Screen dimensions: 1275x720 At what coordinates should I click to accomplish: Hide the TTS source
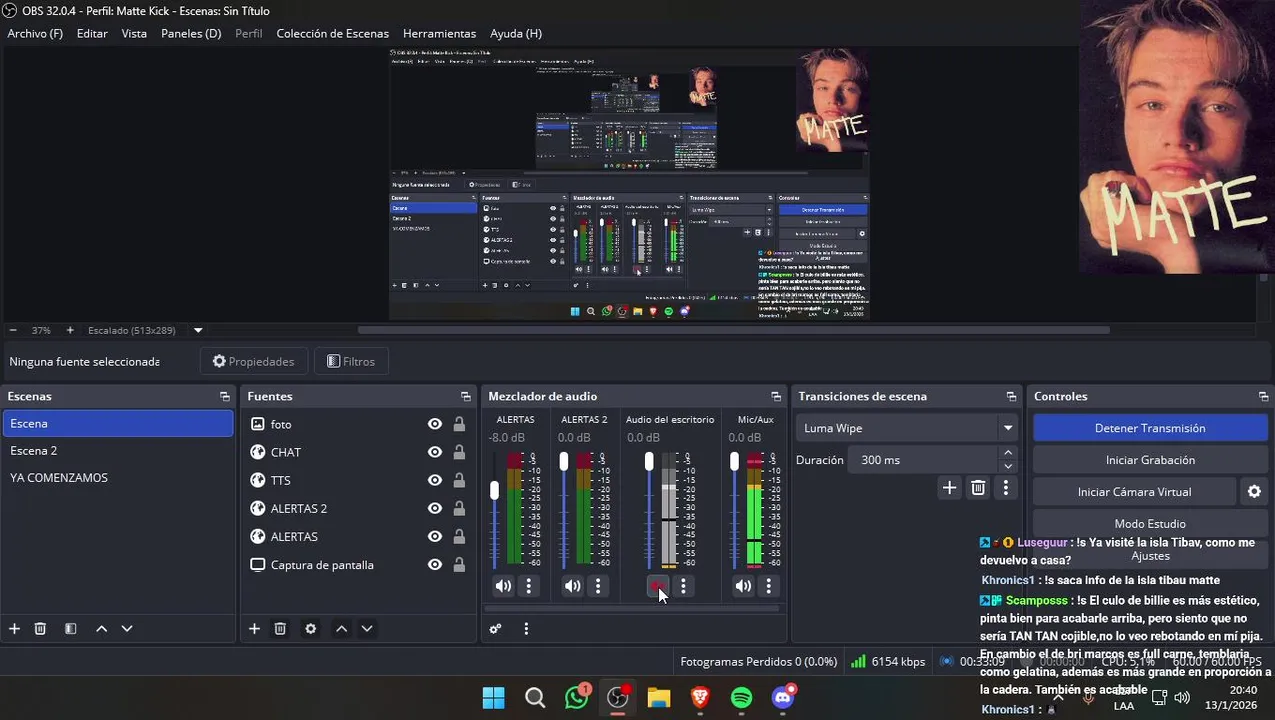[435, 480]
